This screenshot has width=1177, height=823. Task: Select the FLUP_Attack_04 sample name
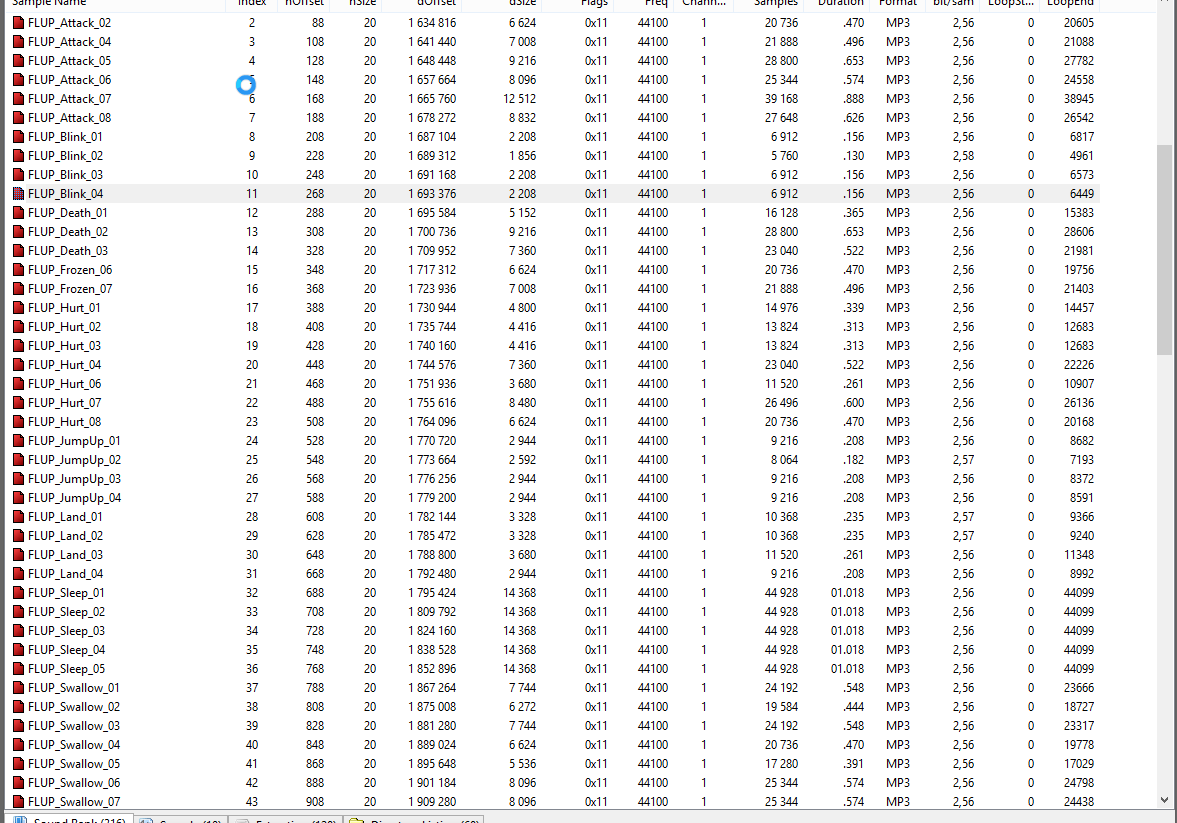(70, 42)
